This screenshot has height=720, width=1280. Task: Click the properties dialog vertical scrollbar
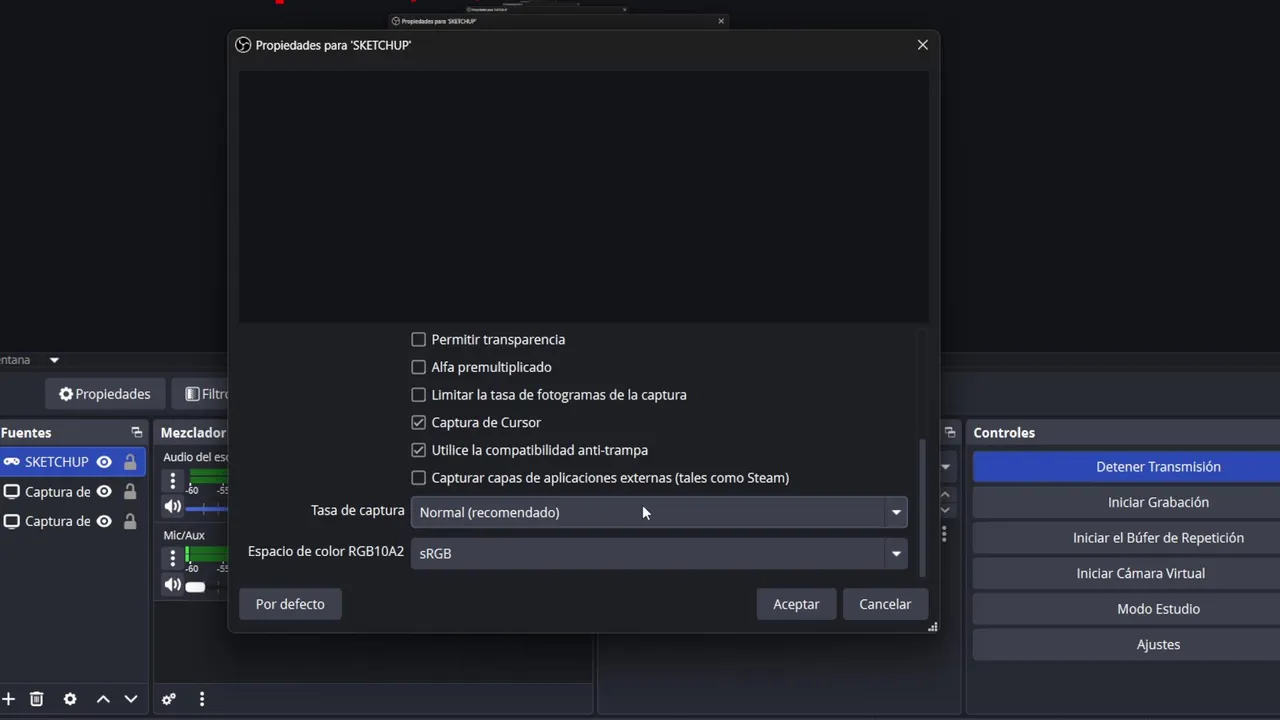tap(922, 507)
